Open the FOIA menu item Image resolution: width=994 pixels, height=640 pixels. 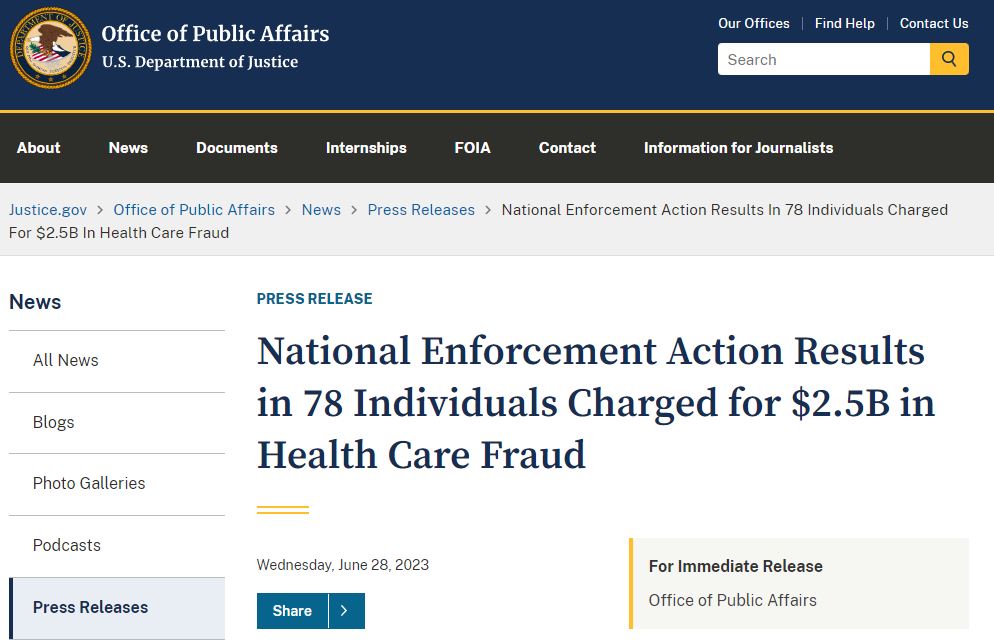click(x=472, y=148)
